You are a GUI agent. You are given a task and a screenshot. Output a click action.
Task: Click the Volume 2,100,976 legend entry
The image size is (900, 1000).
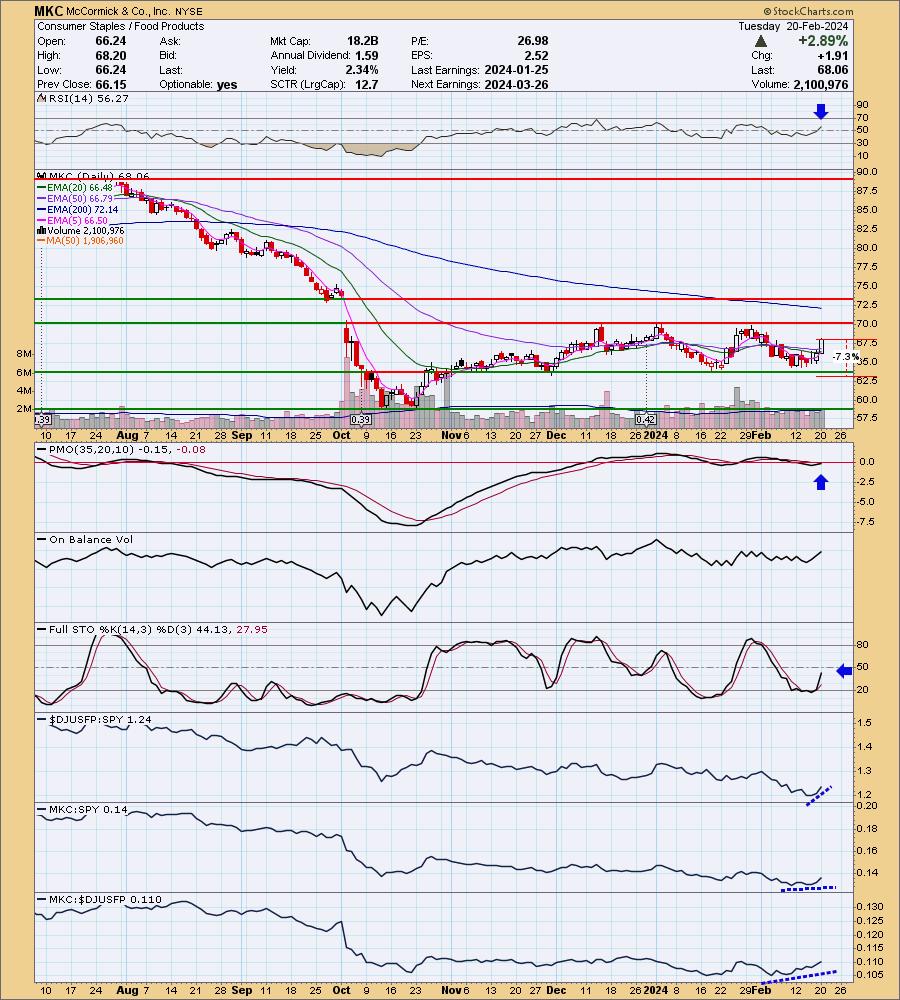(80, 230)
